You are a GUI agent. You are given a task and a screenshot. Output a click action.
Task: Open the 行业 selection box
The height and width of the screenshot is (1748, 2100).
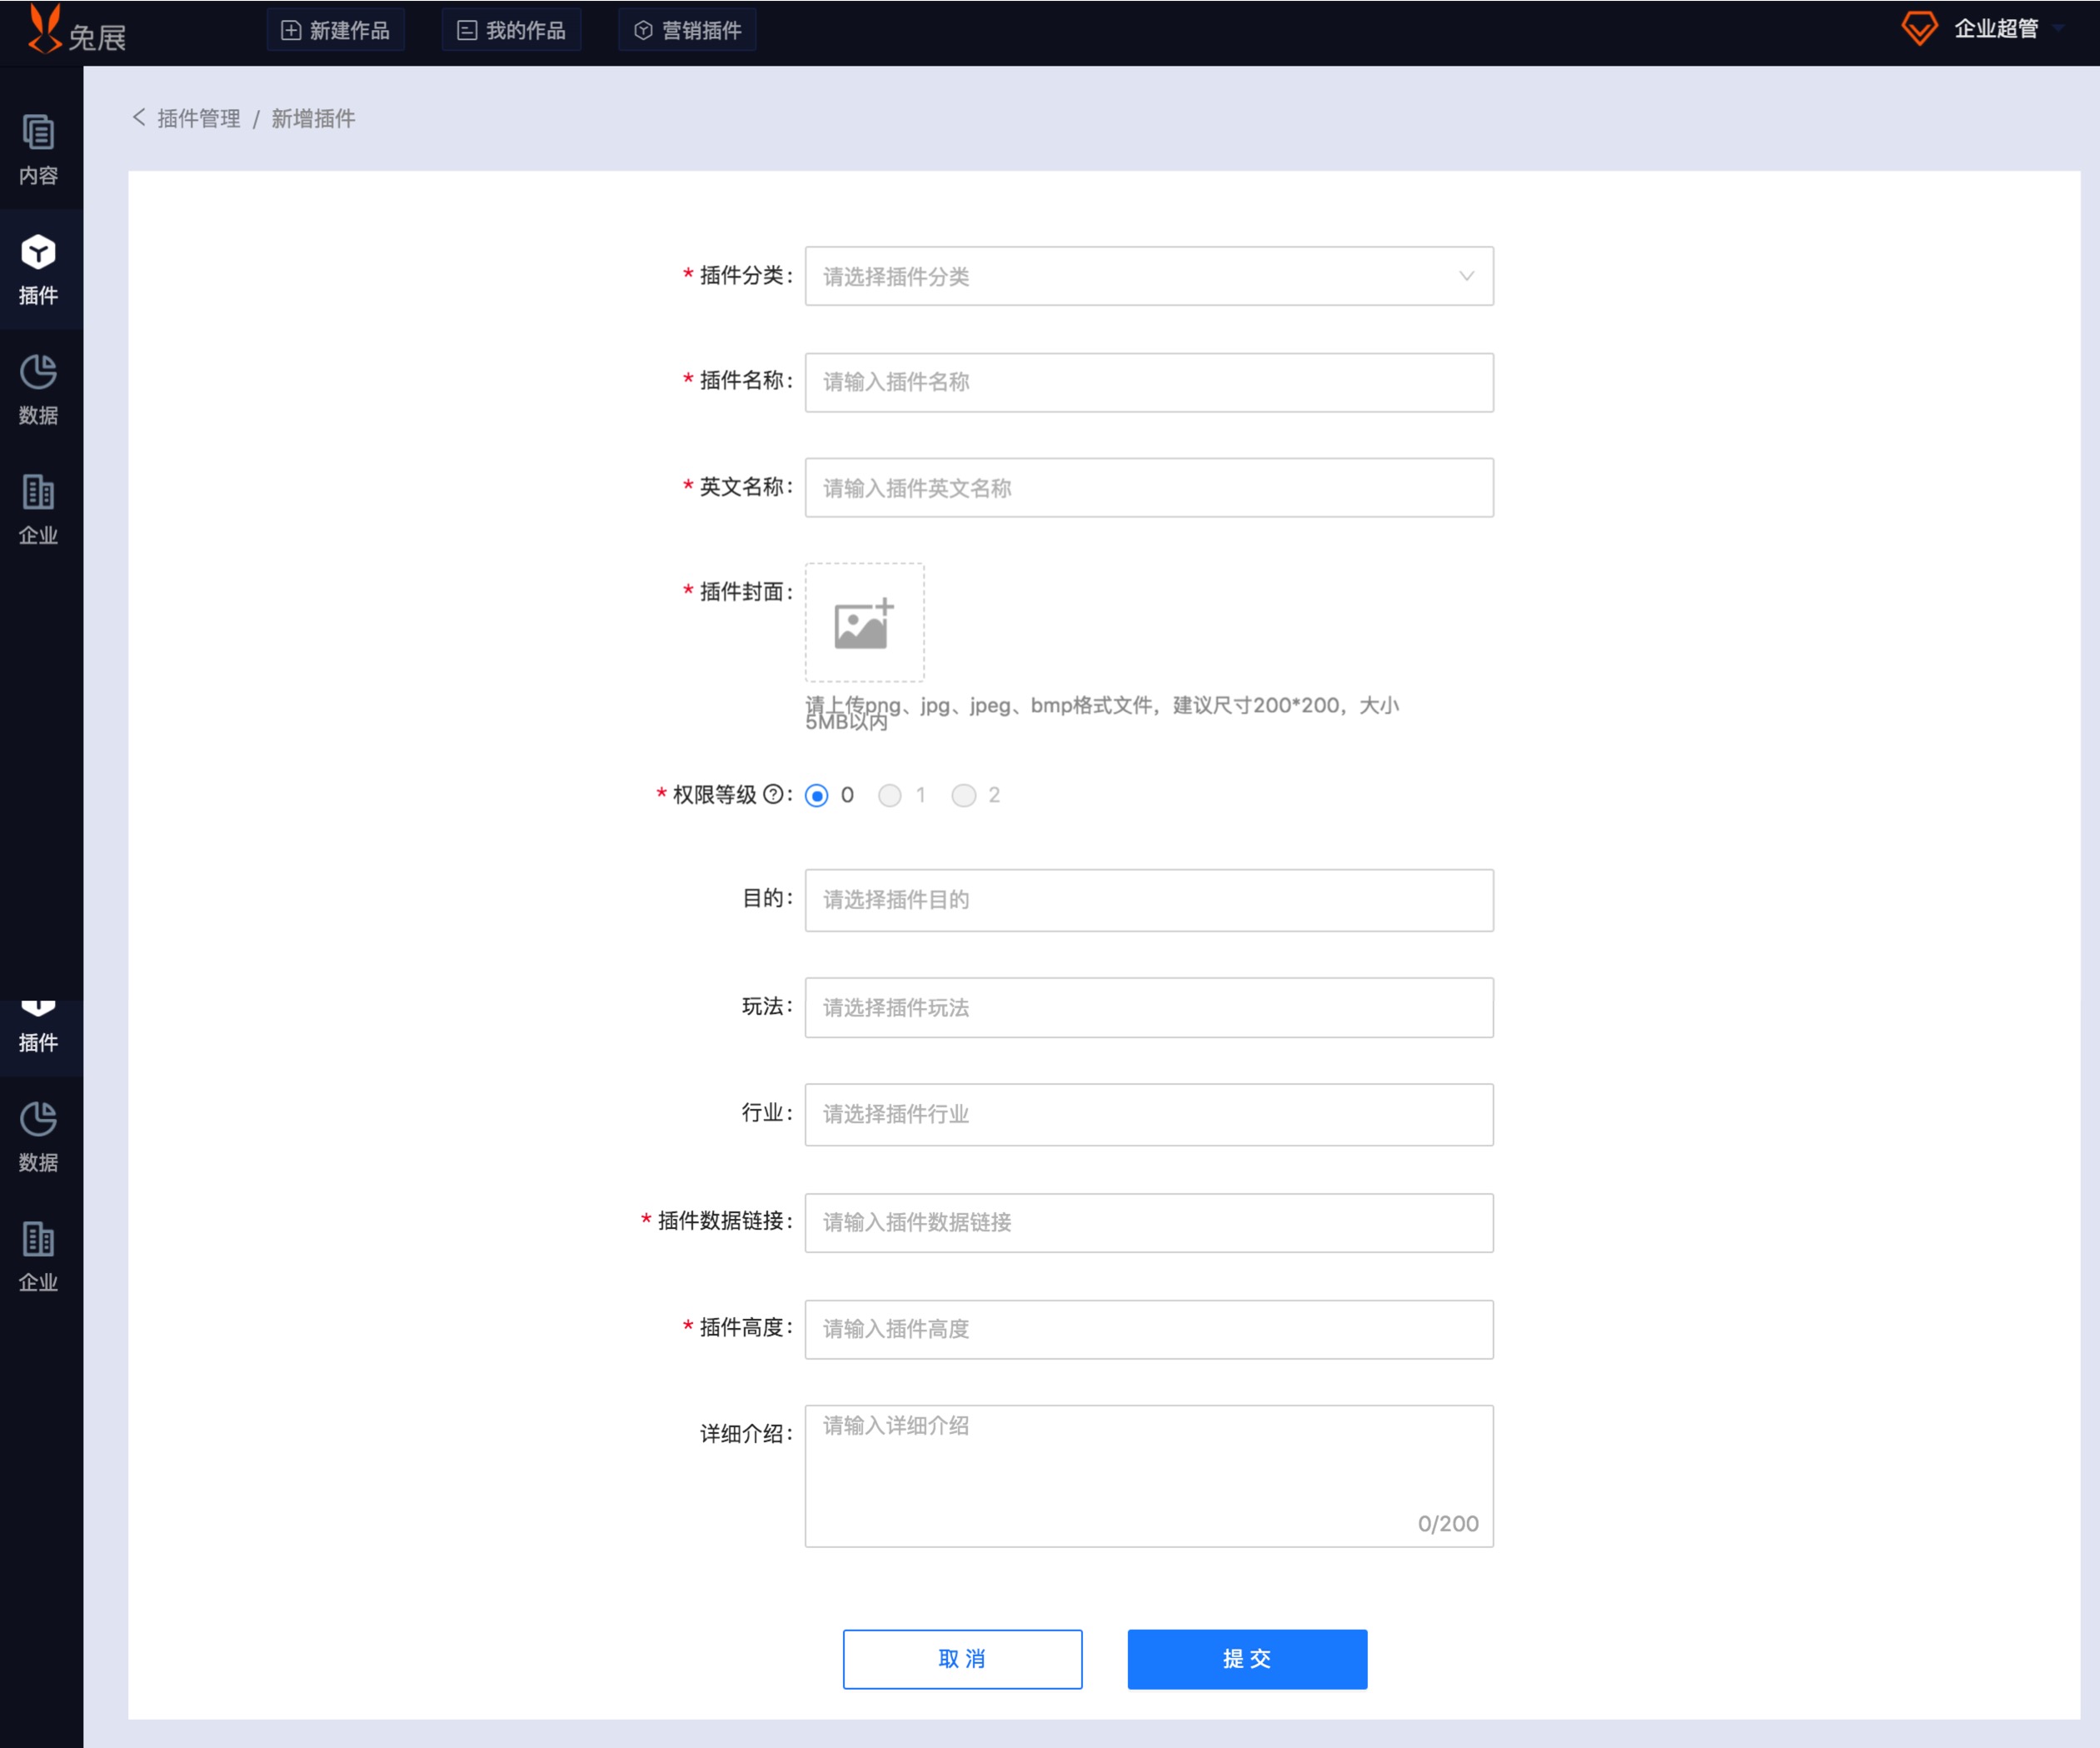coord(1149,1115)
